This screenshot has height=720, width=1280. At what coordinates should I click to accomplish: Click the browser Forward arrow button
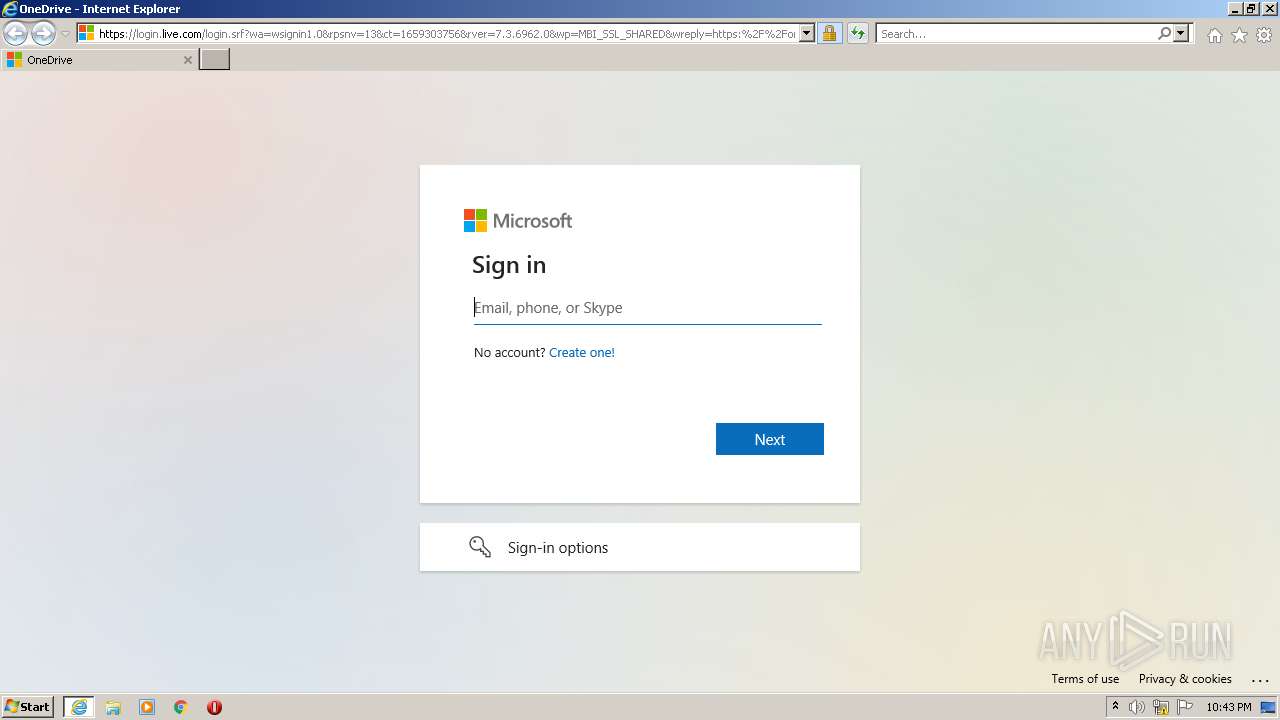(43, 34)
